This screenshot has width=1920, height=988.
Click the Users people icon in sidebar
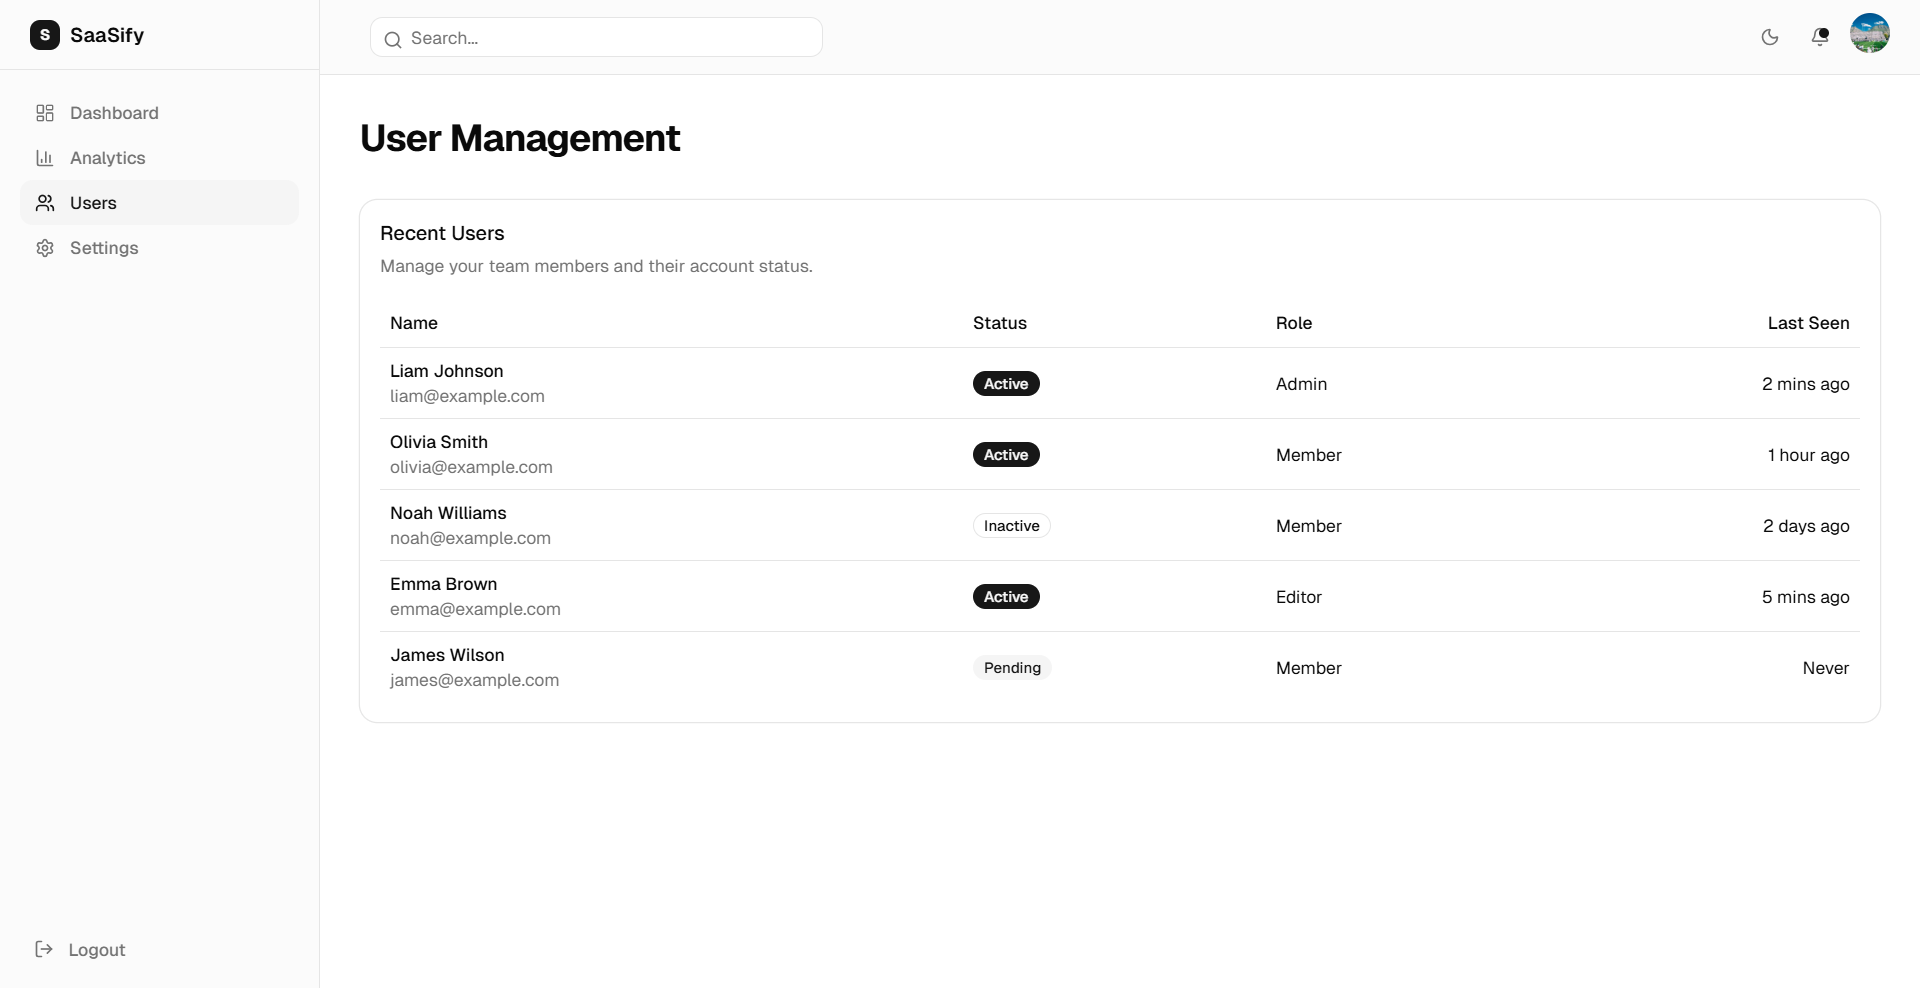[45, 203]
